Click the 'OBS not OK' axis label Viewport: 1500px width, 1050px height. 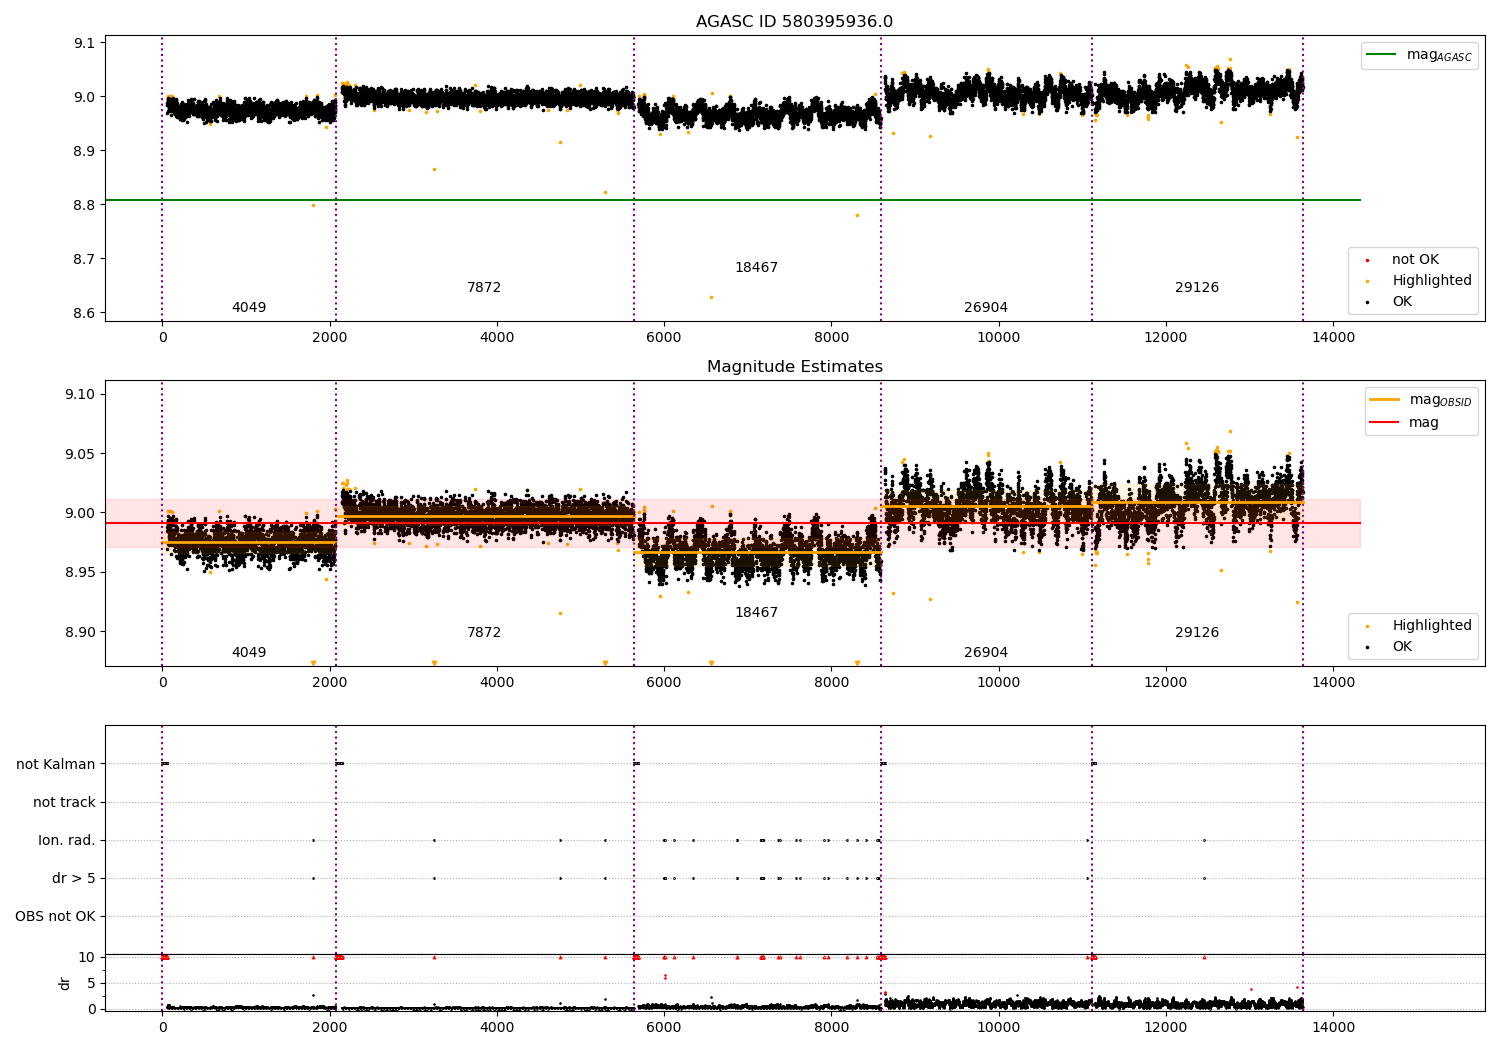pos(55,917)
